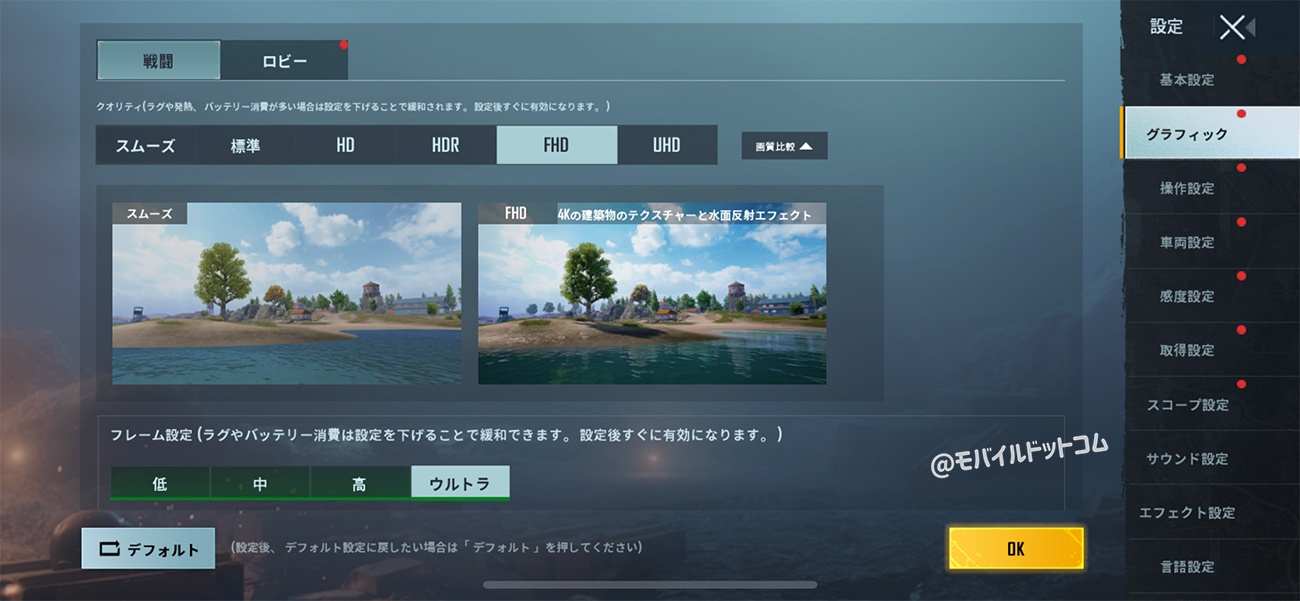Image resolution: width=1300 pixels, height=601 pixels.
Task: Open サウンド設定 in the sidebar
Action: tap(1211, 458)
